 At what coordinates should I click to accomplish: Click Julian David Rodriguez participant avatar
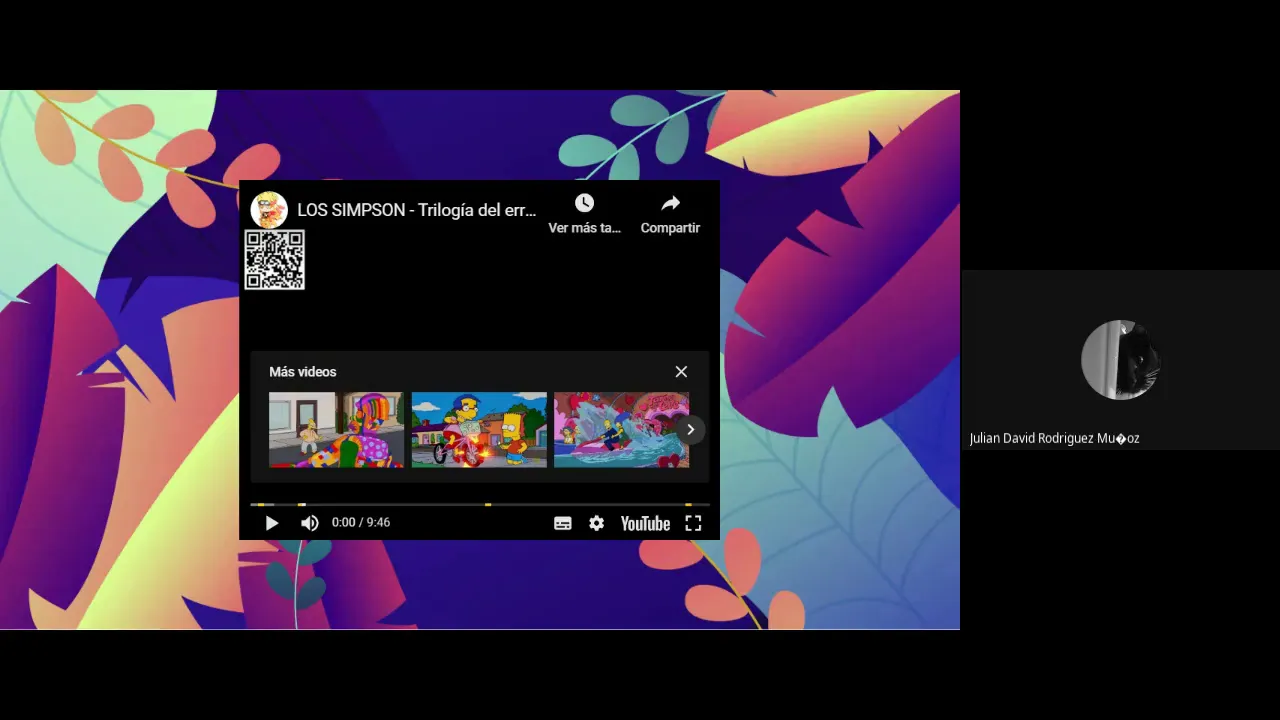(x=1121, y=360)
